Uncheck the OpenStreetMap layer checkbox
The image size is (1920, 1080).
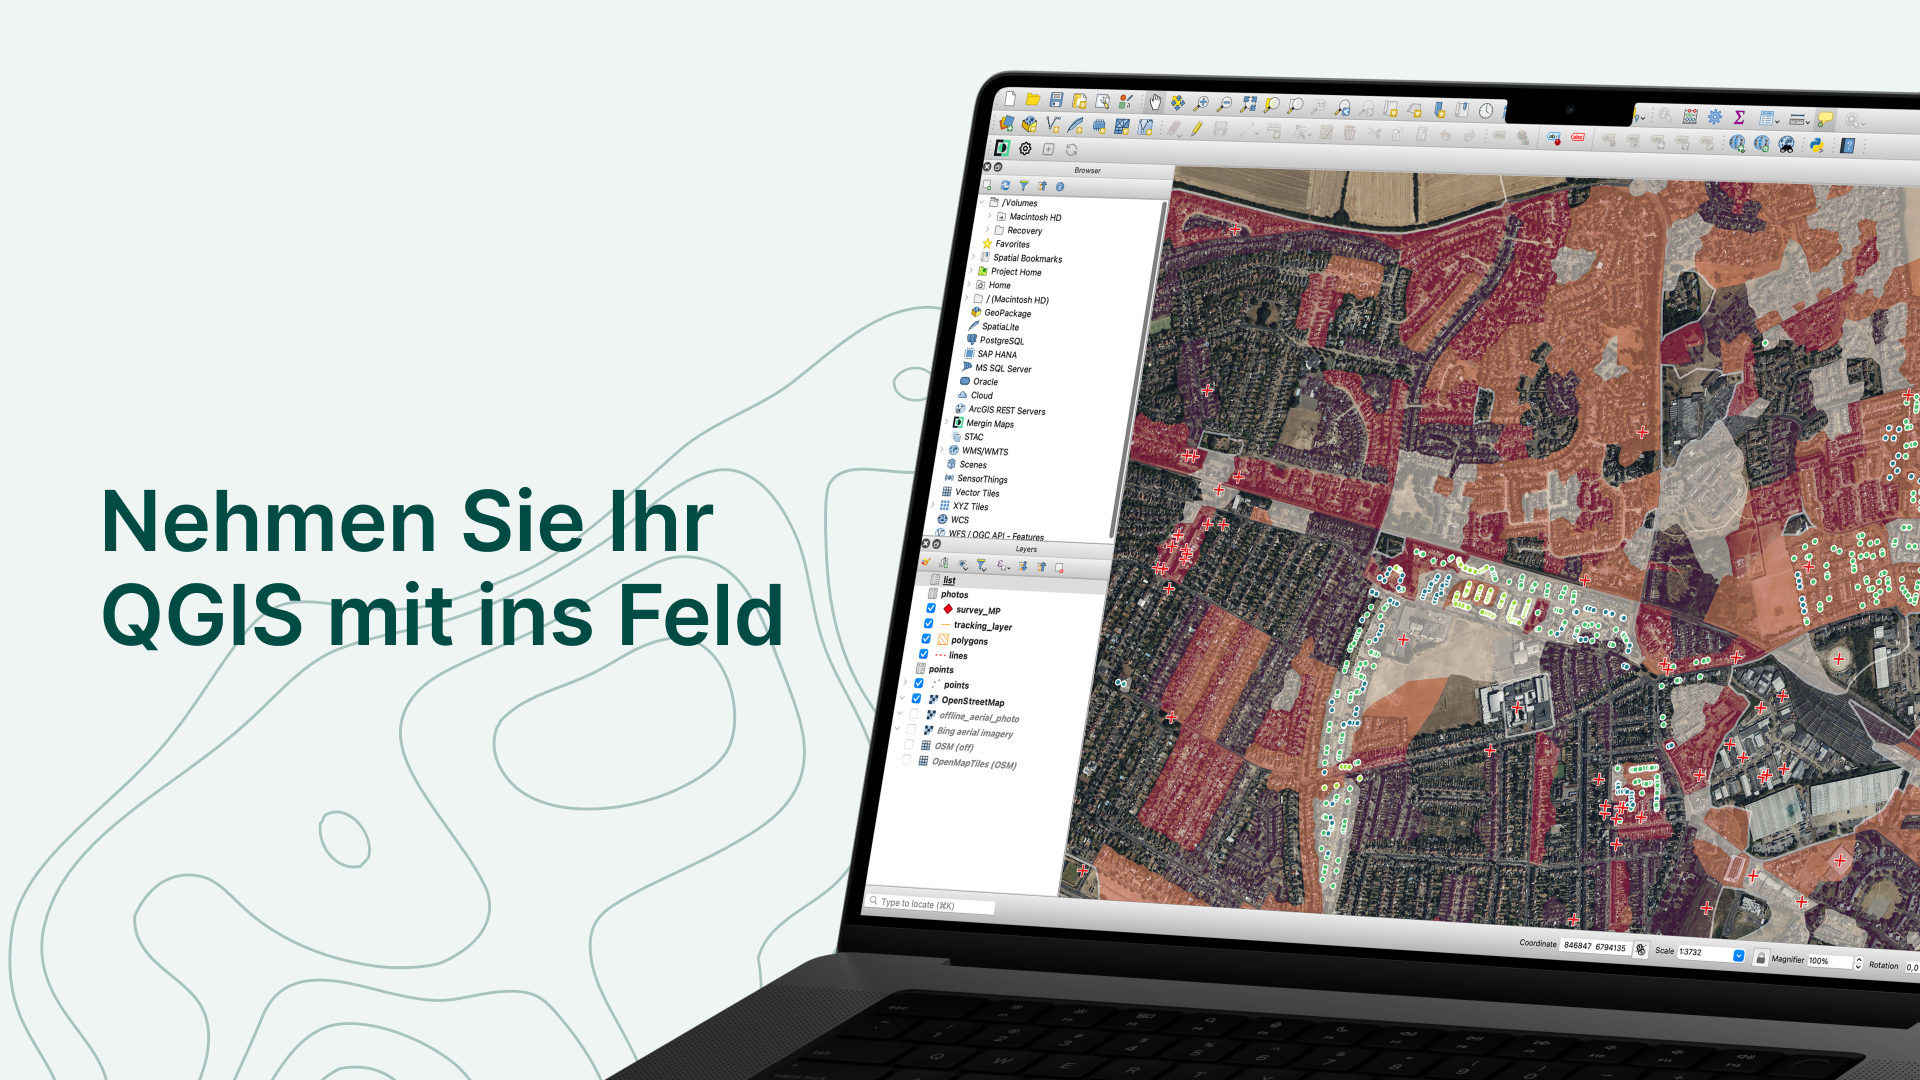916,698
